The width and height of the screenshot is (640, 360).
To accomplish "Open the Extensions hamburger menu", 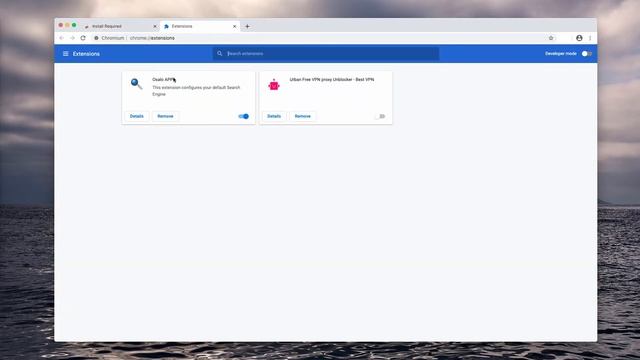I will [x=65, y=53].
